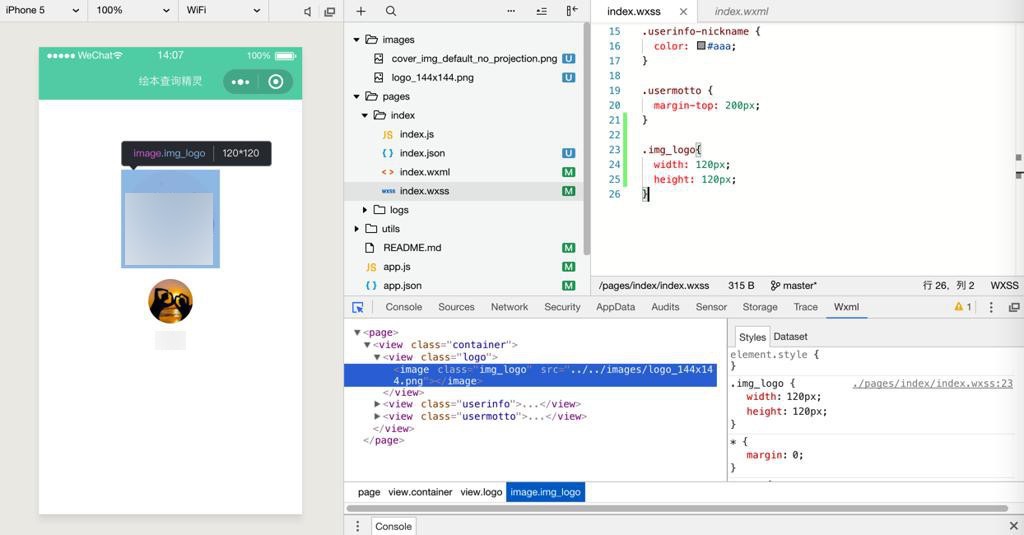This screenshot has width=1024, height=535.
Task: Click the element inspector picker icon
Action: point(358,308)
